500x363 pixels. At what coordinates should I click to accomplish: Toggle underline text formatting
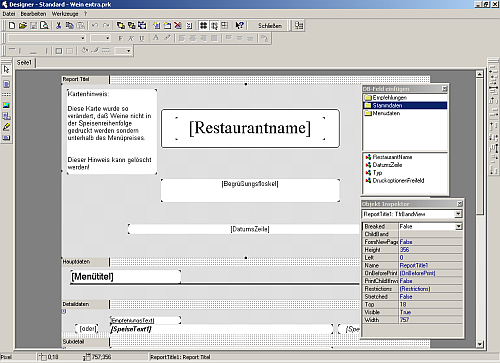point(142,38)
